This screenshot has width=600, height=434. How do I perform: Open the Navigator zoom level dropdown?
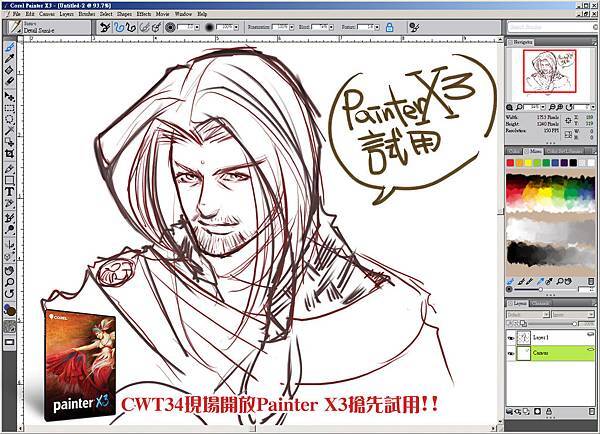(545, 107)
